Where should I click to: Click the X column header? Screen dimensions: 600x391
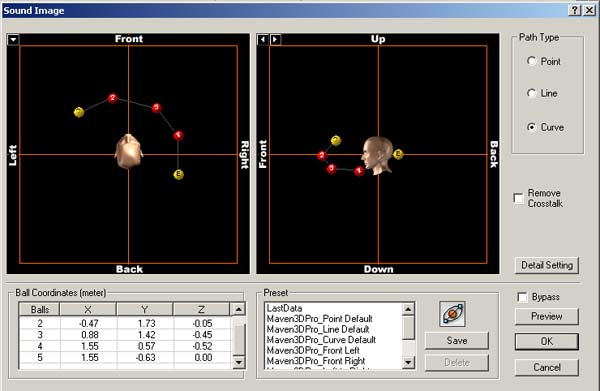pos(88,310)
